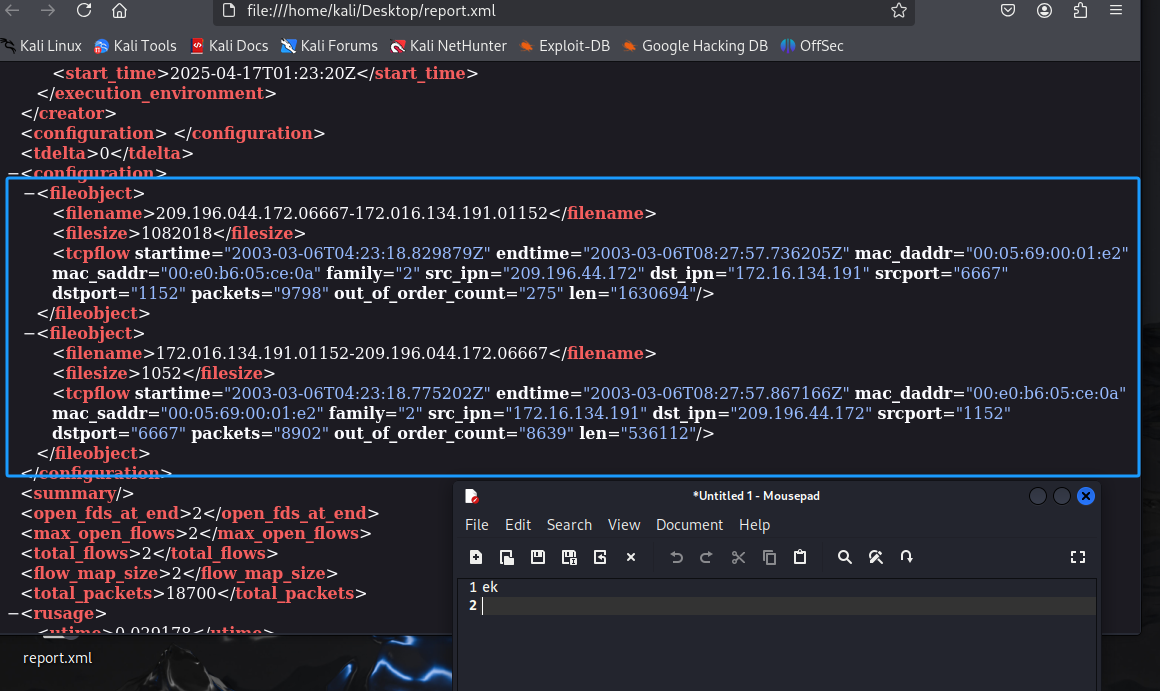The width and height of the screenshot is (1160, 691).
Task: Open the Kali NetHunter bookmark
Action: click(x=448, y=46)
